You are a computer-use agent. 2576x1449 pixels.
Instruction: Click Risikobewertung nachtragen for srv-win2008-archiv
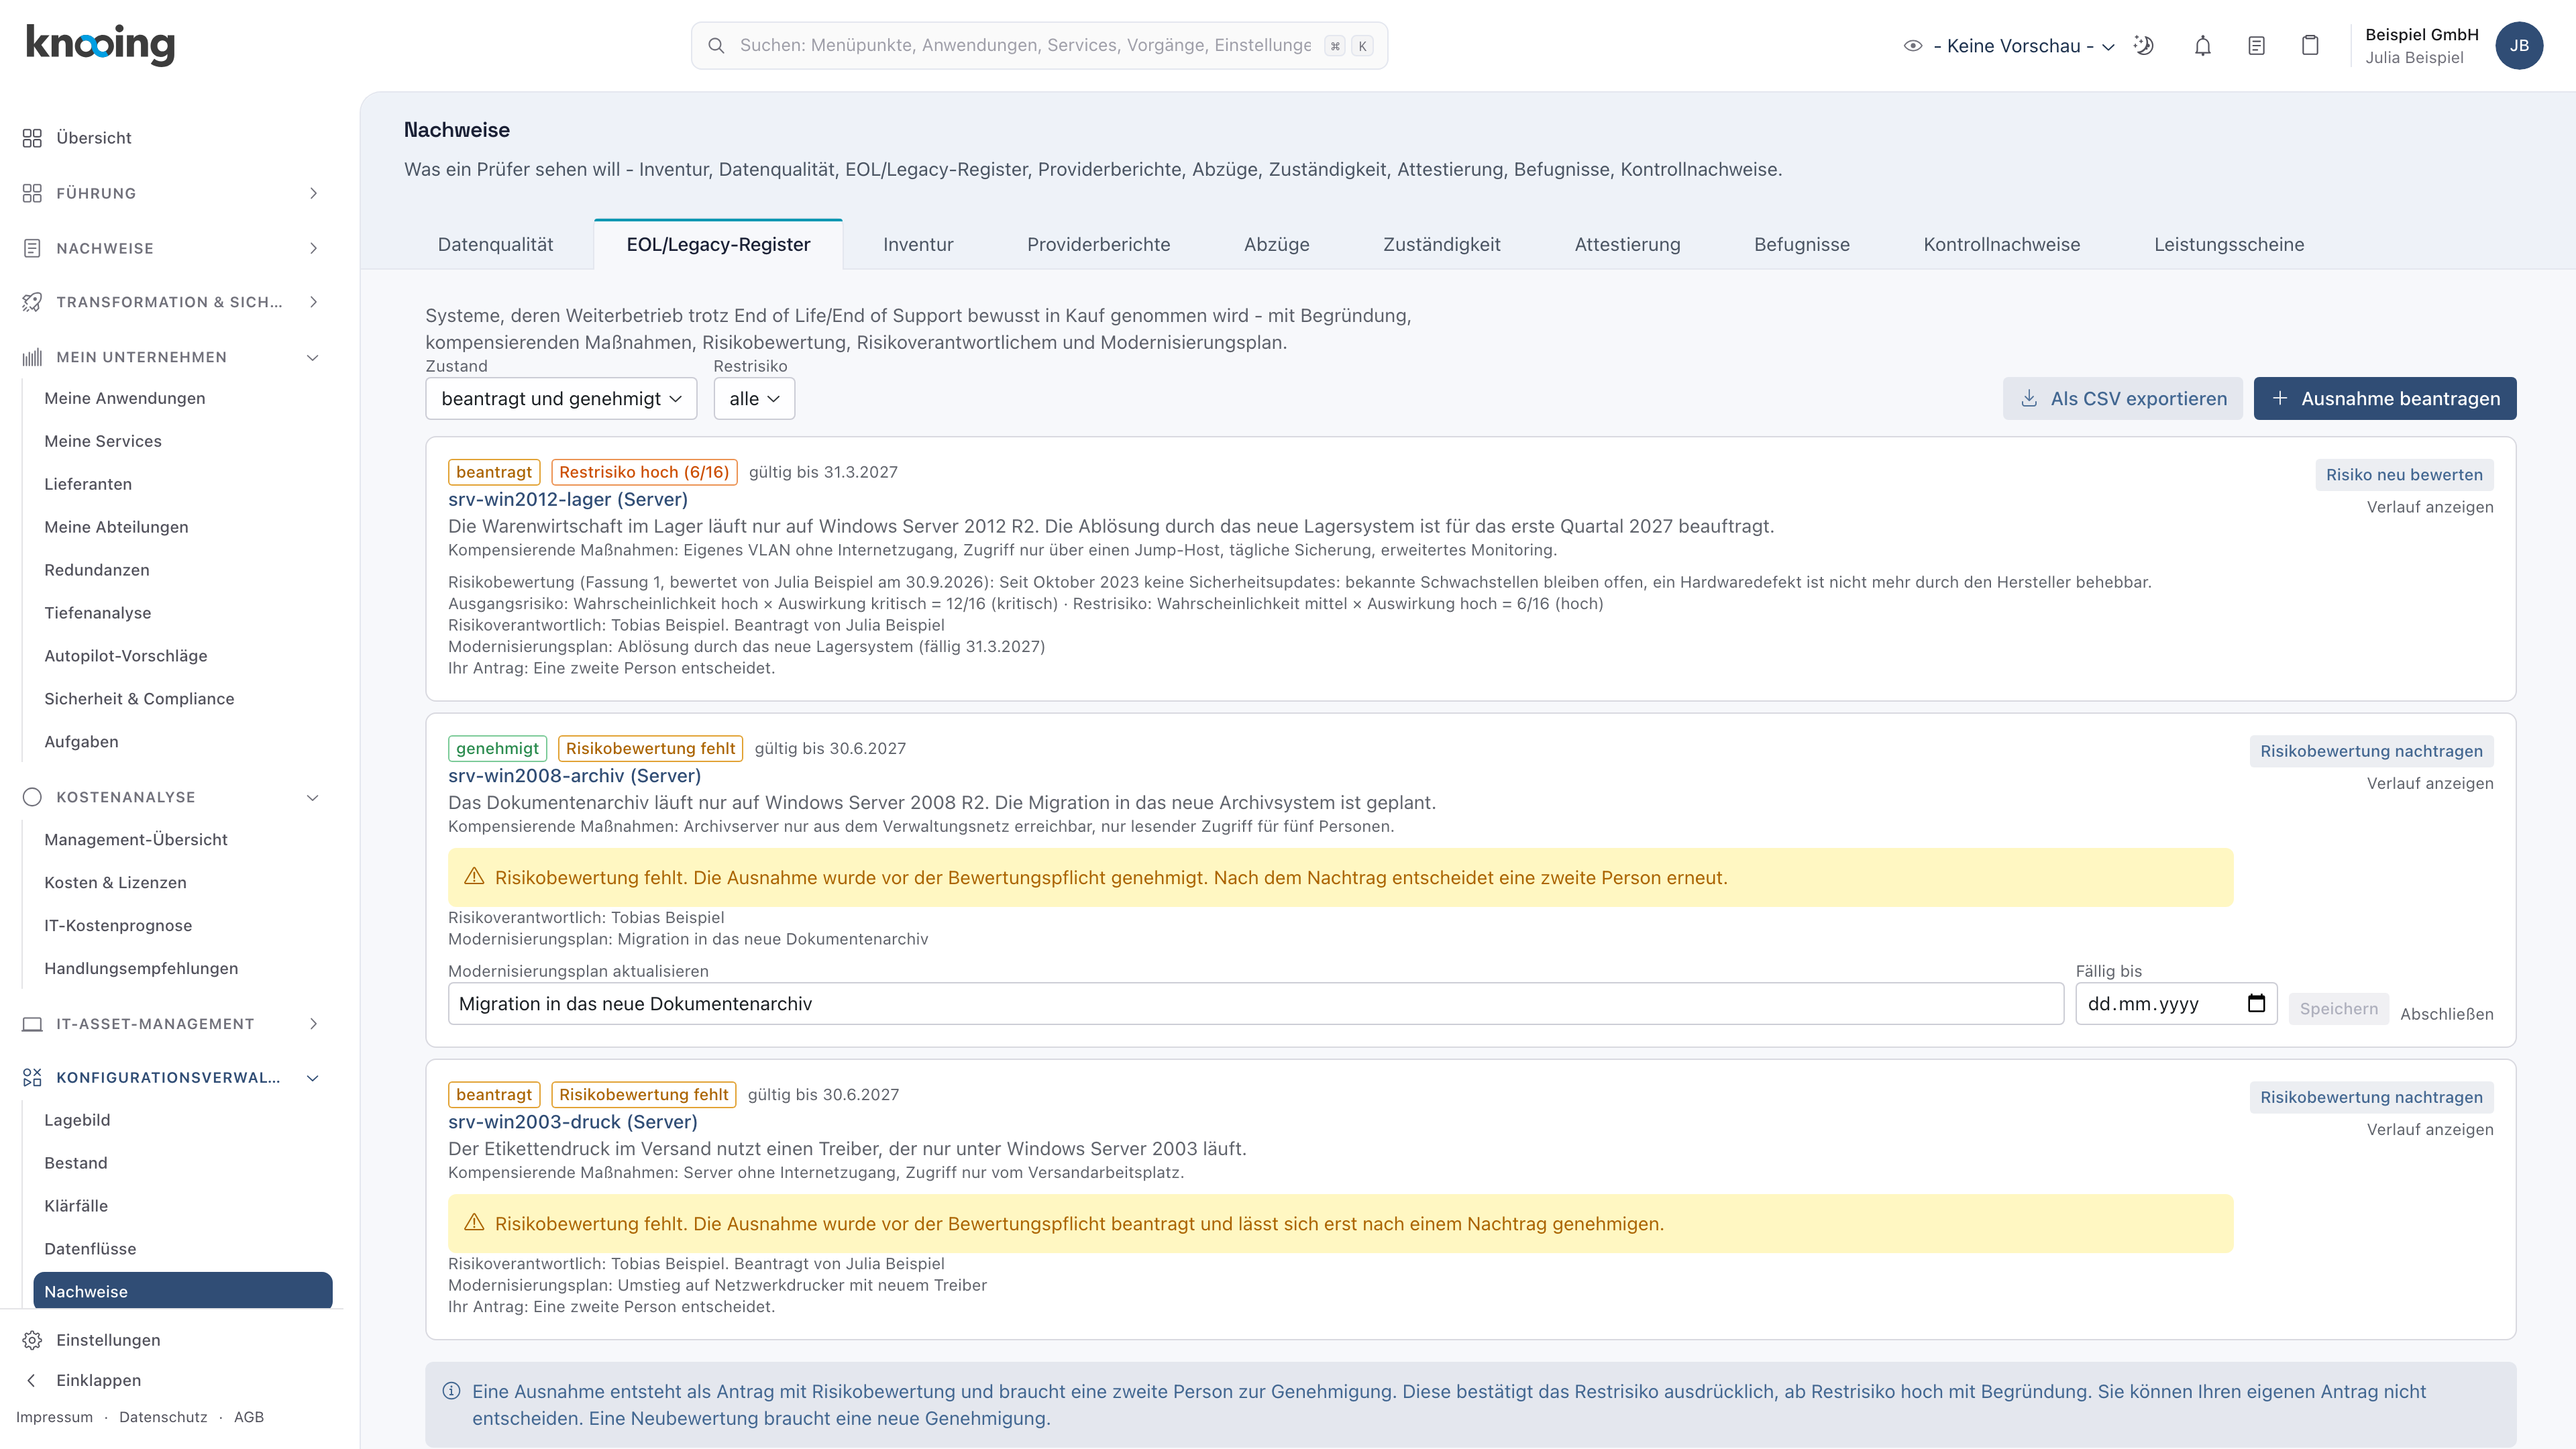coord(2371,751)
